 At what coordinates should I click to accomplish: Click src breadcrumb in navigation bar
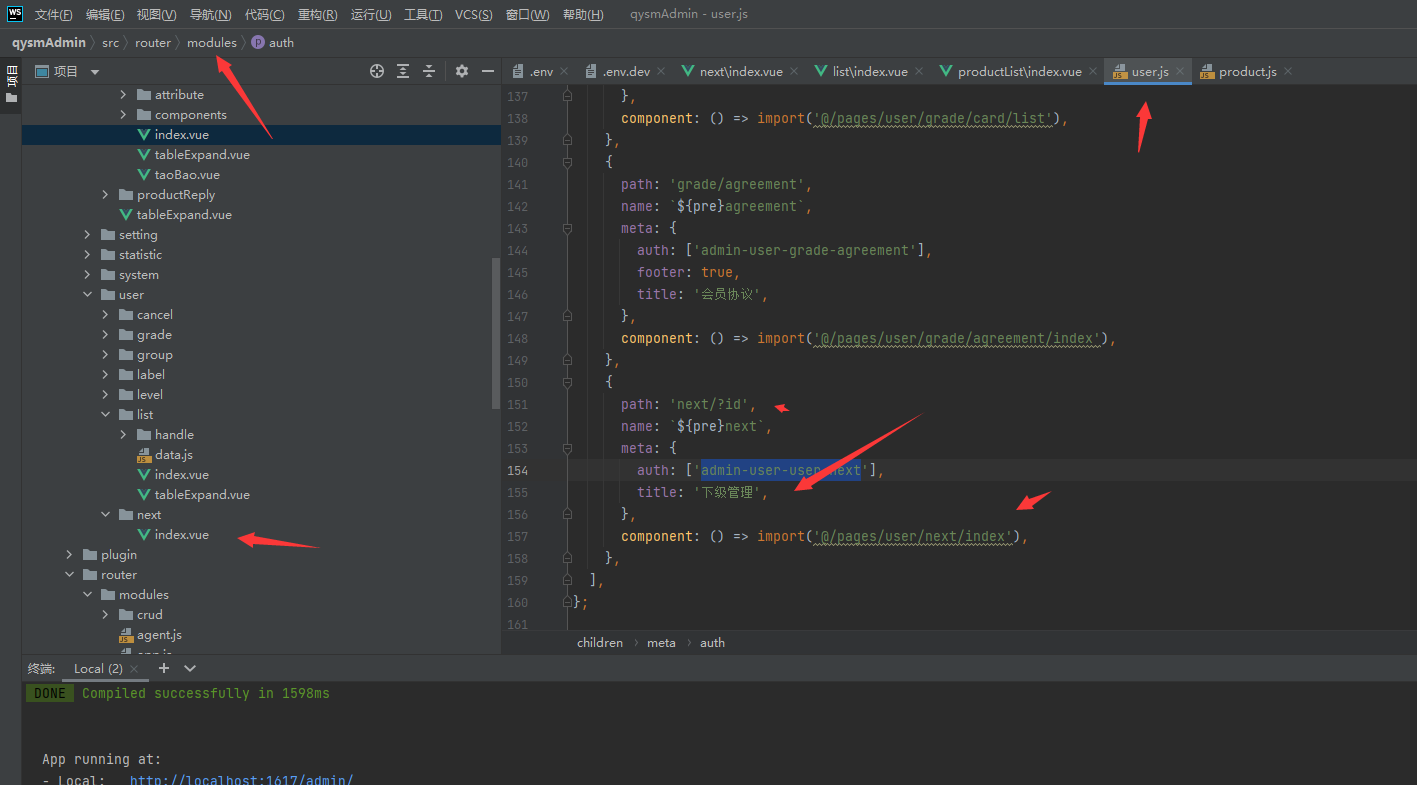[110, 43]
